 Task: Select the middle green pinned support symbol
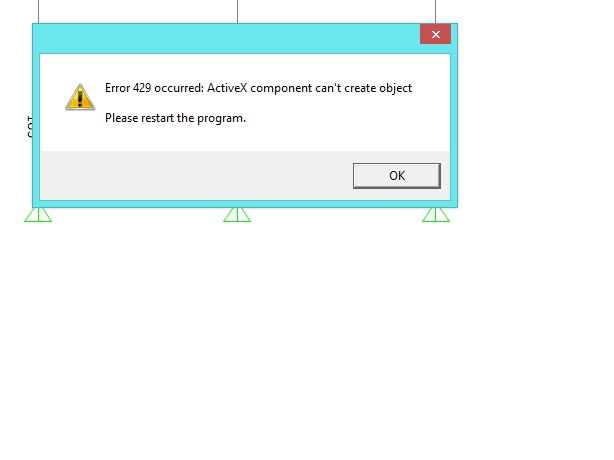click(x=237, y=215)
